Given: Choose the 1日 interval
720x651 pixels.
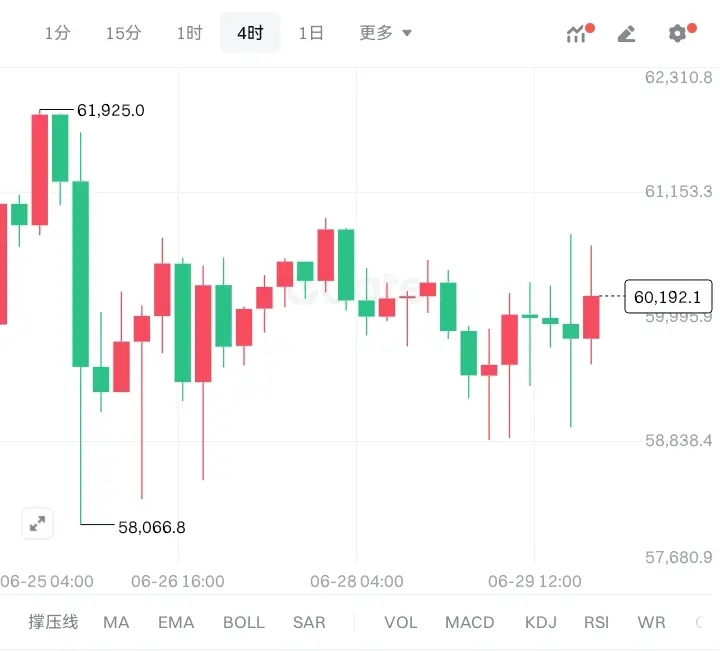Looking at the screenshot, I should [x=311, y=33].
